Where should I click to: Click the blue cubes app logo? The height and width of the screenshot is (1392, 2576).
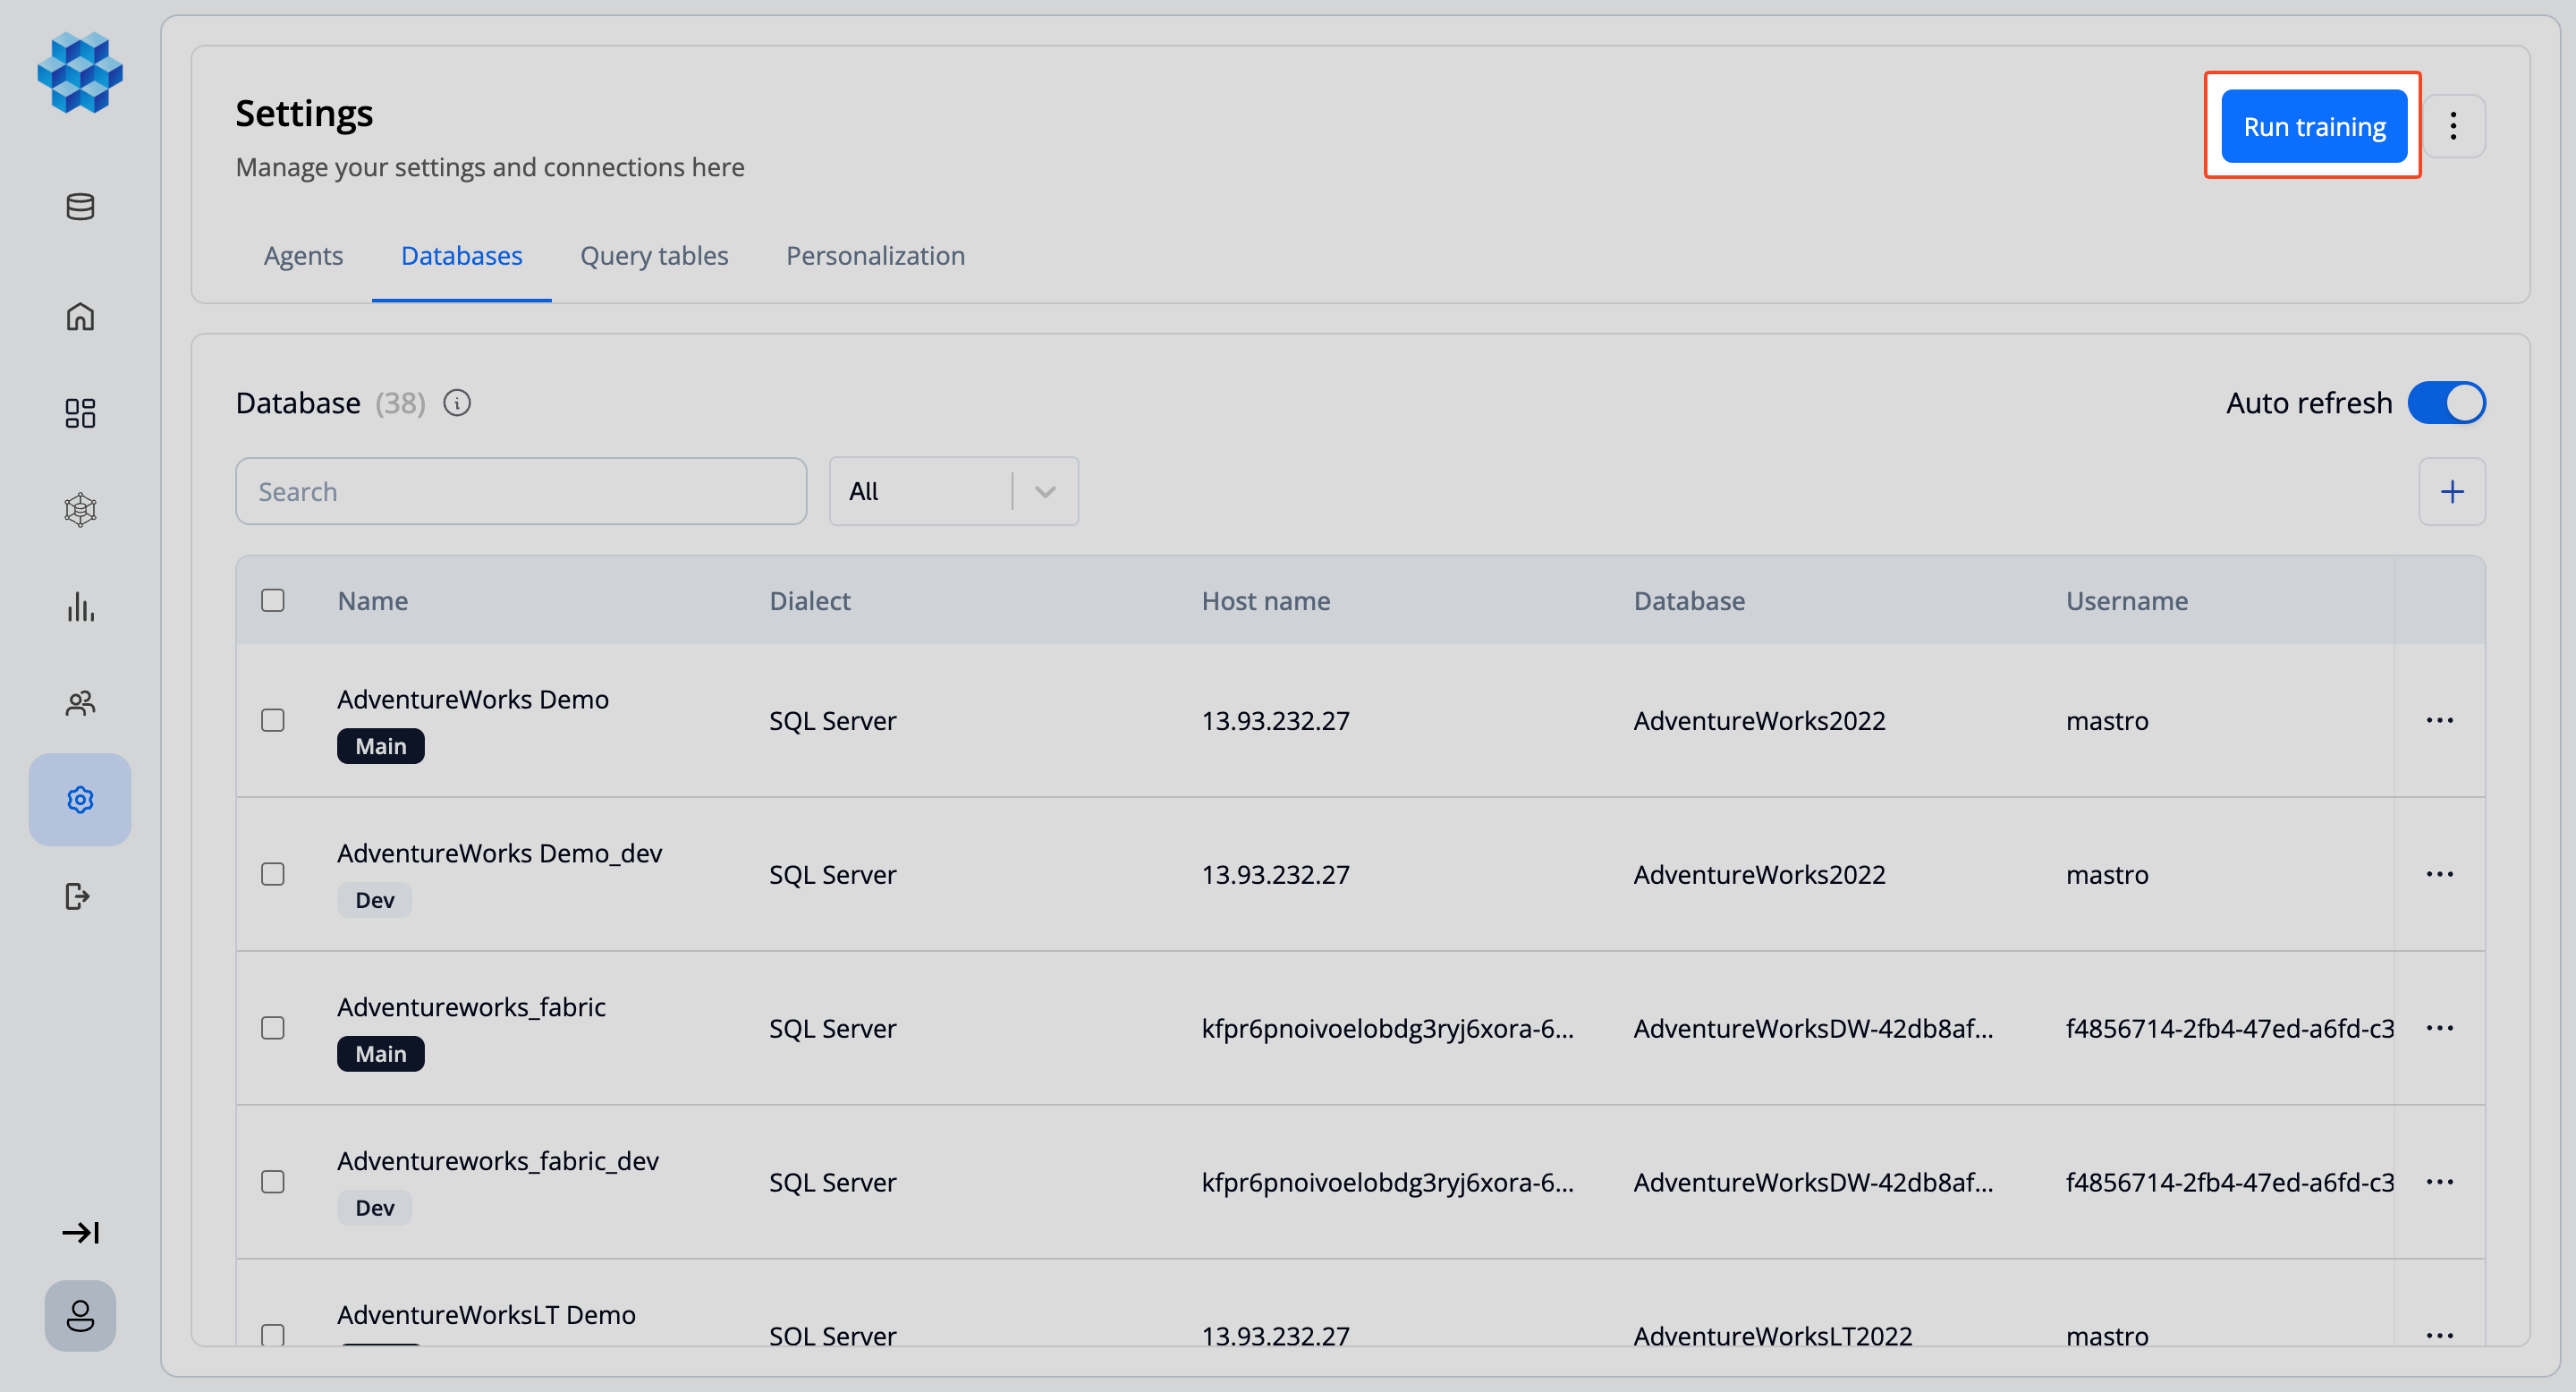tap(80, 72)
